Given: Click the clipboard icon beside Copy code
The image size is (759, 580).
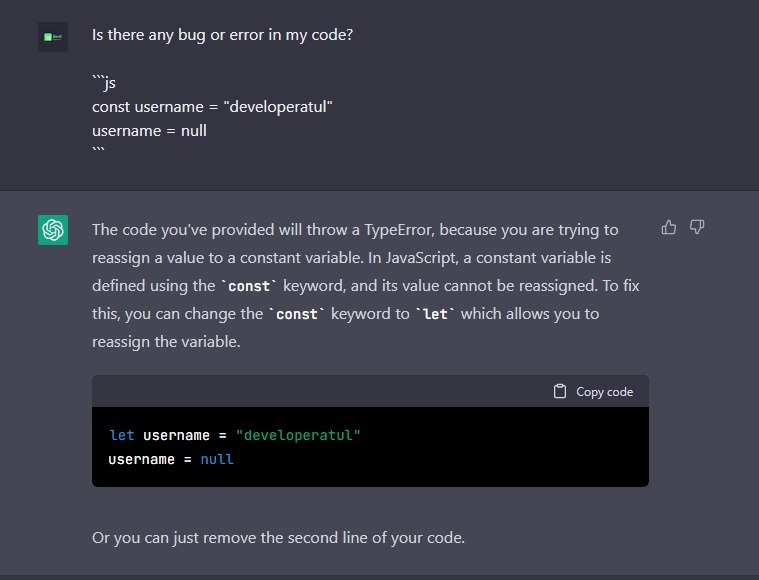Looking at the screenshot, I should 560,391.
